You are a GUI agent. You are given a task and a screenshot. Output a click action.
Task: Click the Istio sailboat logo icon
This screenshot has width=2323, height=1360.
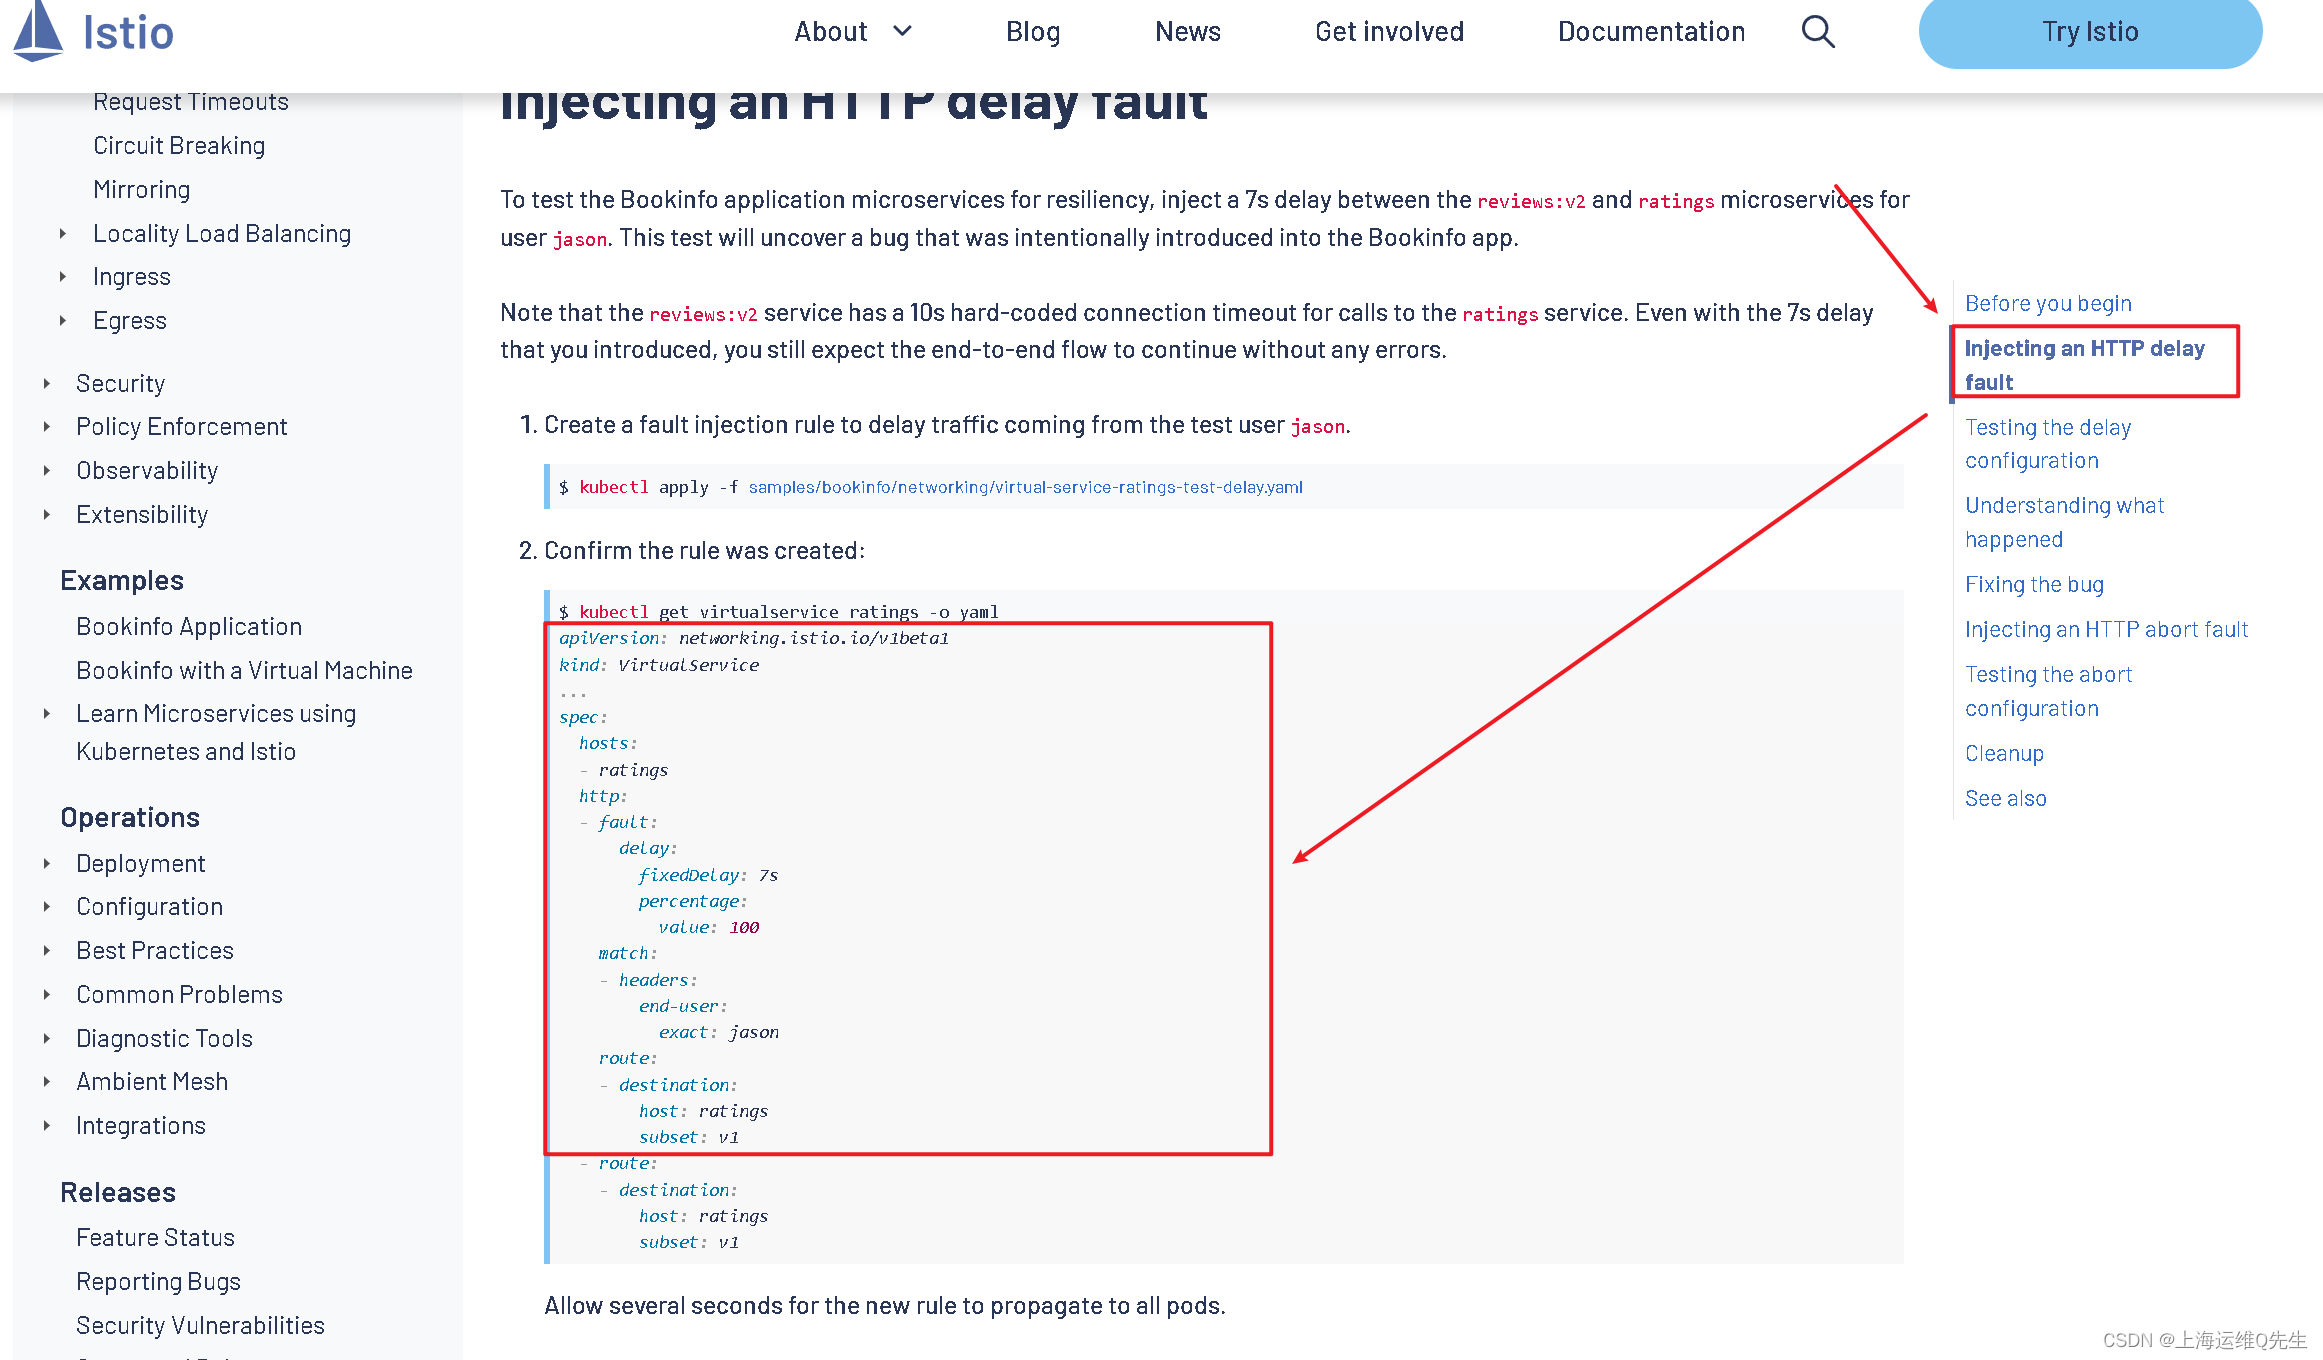coord(38,31)
